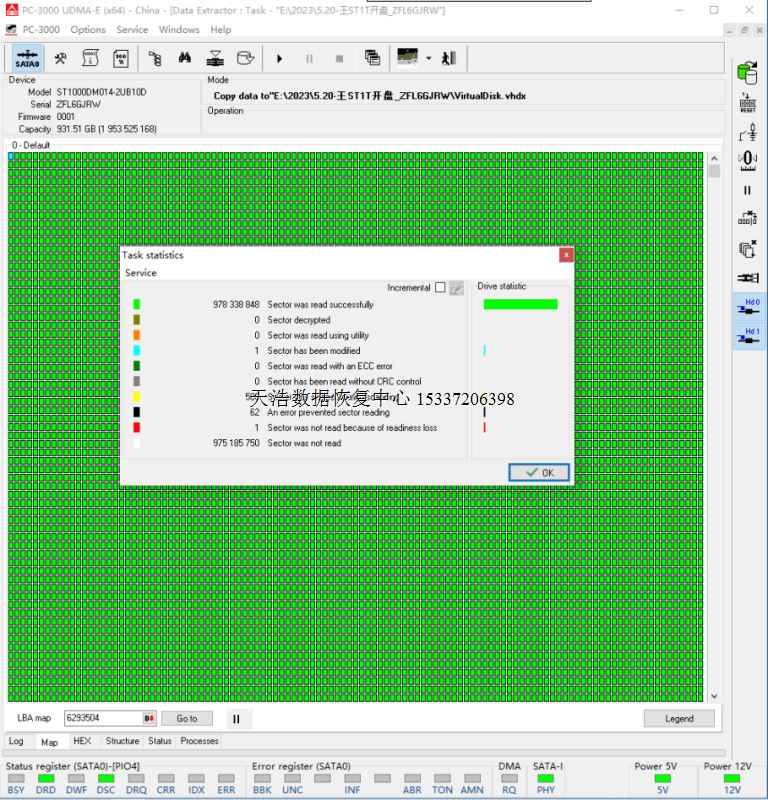Open the Service menu
This screenshot has height=800, width=768.
(132, 30)
